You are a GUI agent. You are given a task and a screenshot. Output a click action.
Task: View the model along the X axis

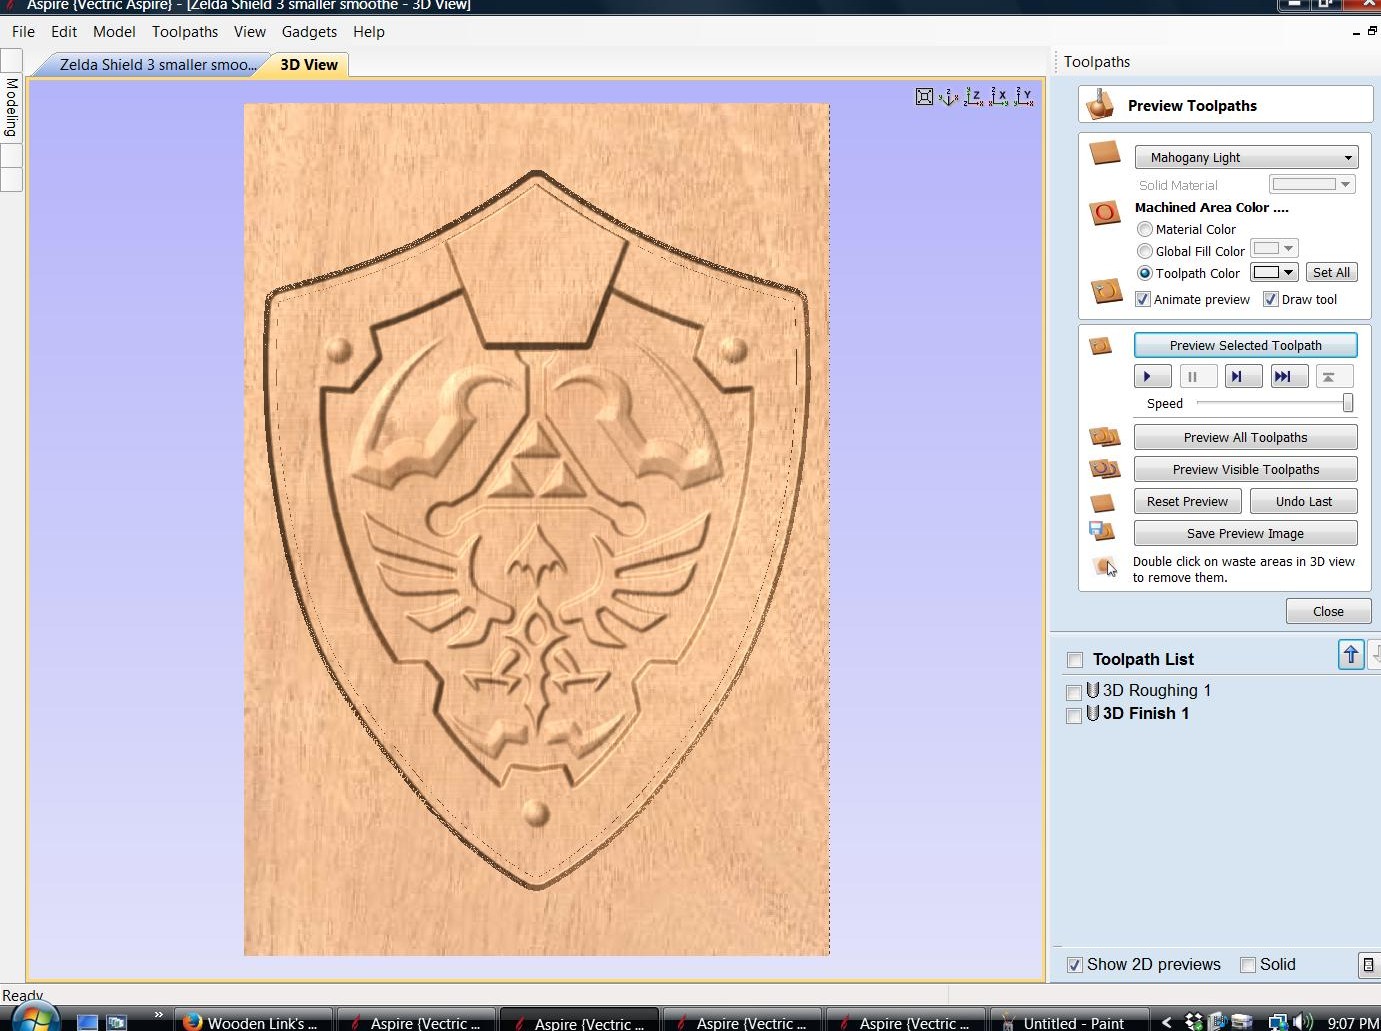click(x=998, y=97)
